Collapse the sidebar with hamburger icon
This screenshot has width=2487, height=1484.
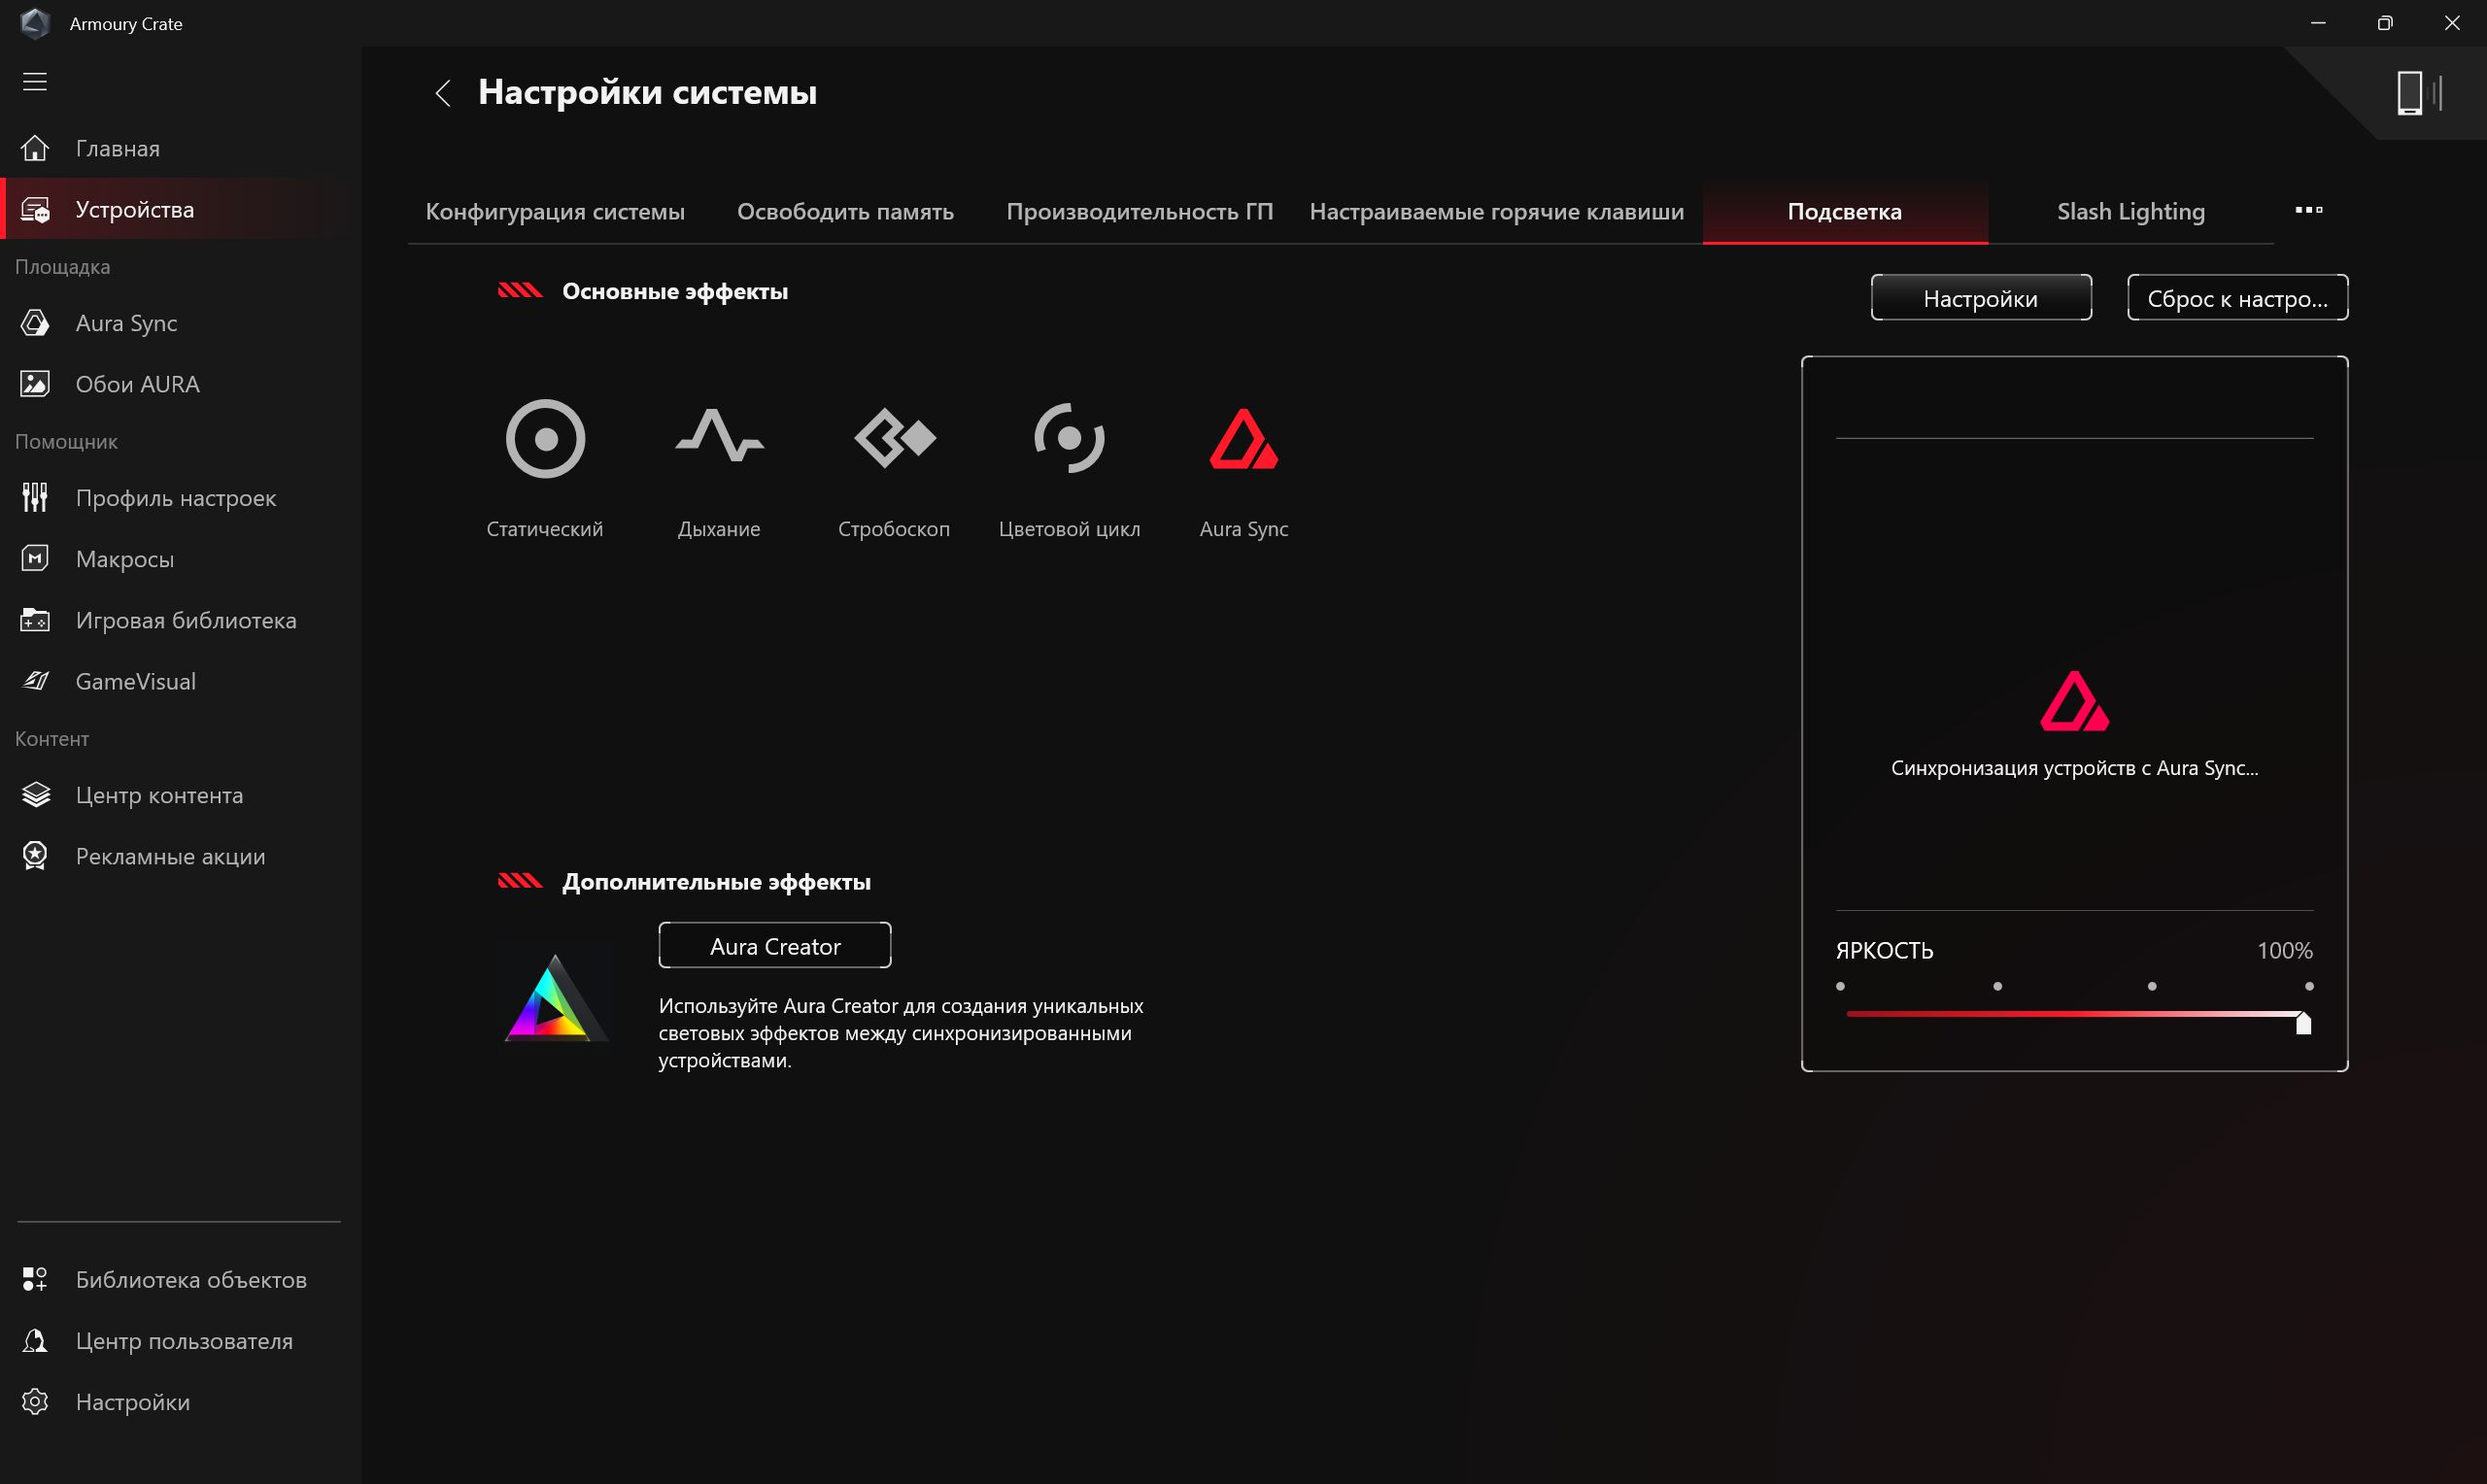tap(35, 81)
